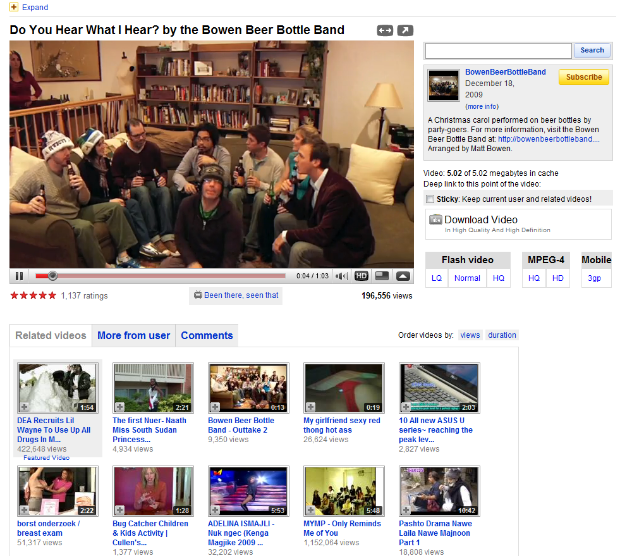Click the video seek bar handle
This screenshot has height=556, width=620.
point(53,276)
